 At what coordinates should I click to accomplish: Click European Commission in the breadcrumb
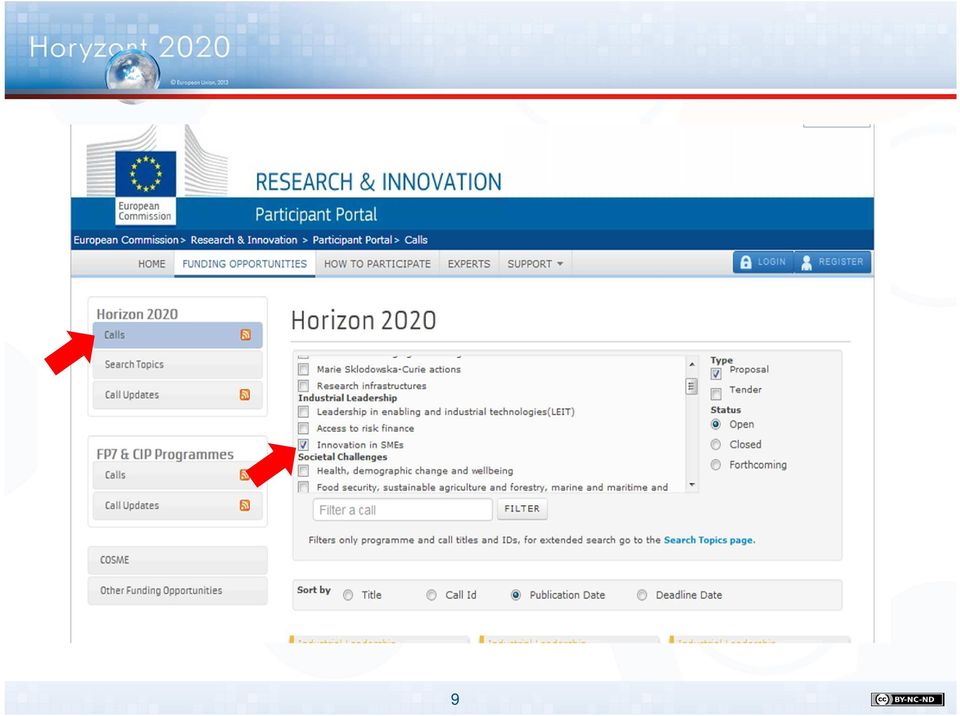click(126, 240)
